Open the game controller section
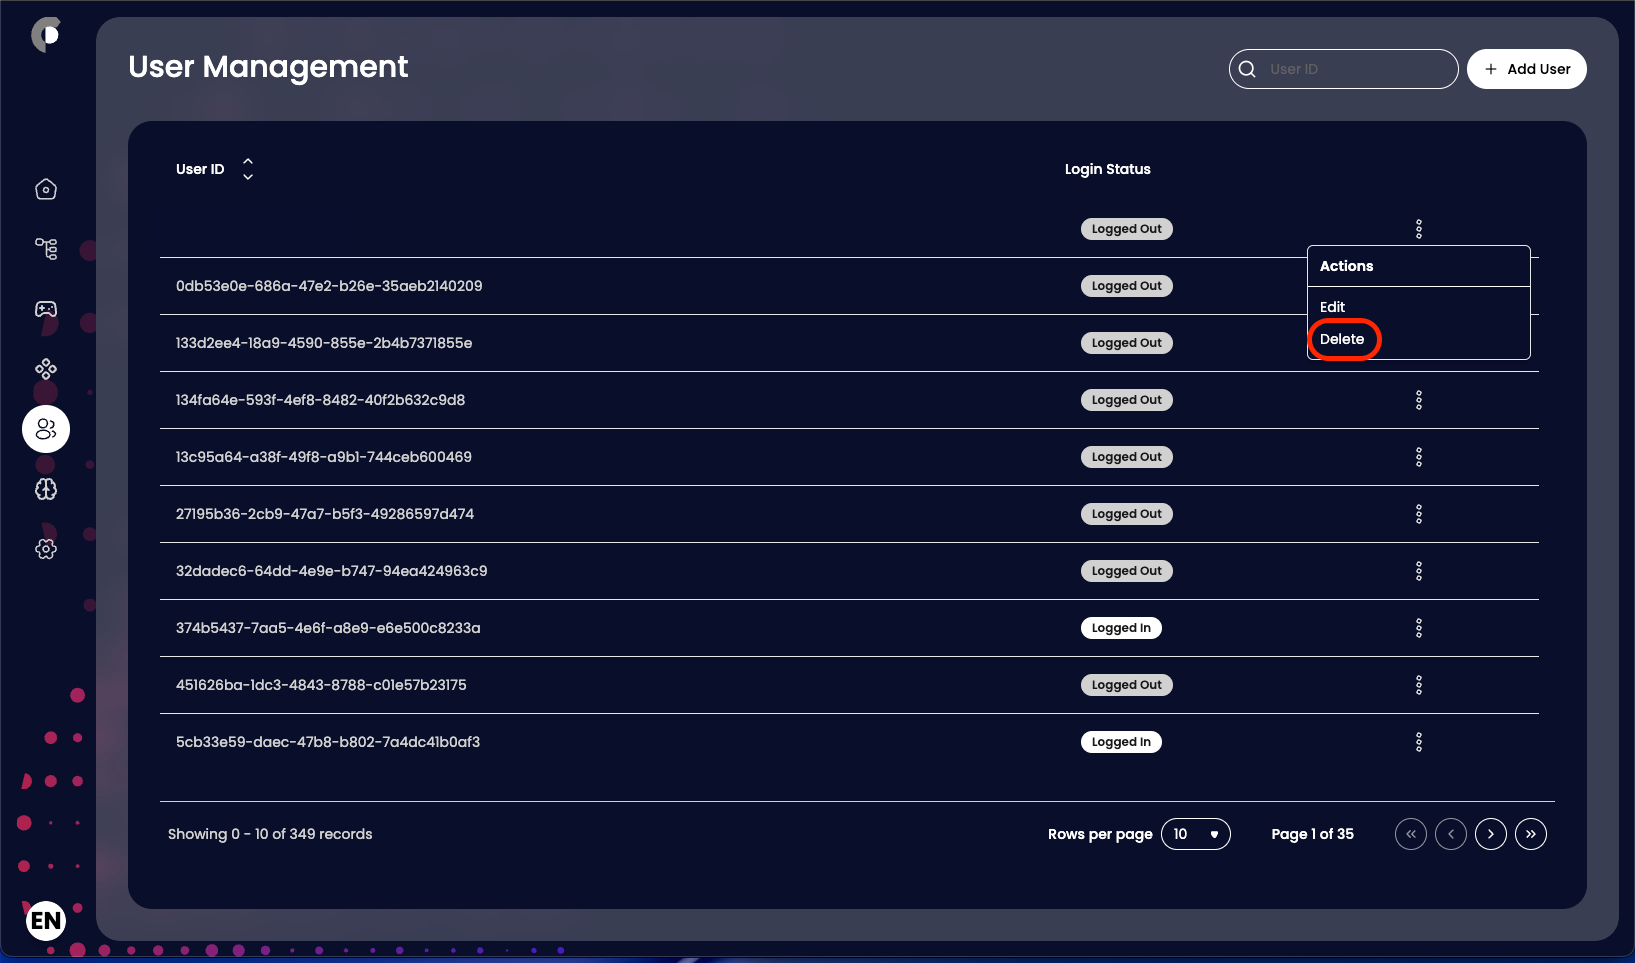The height and width of the screenshot is (963, 1635). 45,309
